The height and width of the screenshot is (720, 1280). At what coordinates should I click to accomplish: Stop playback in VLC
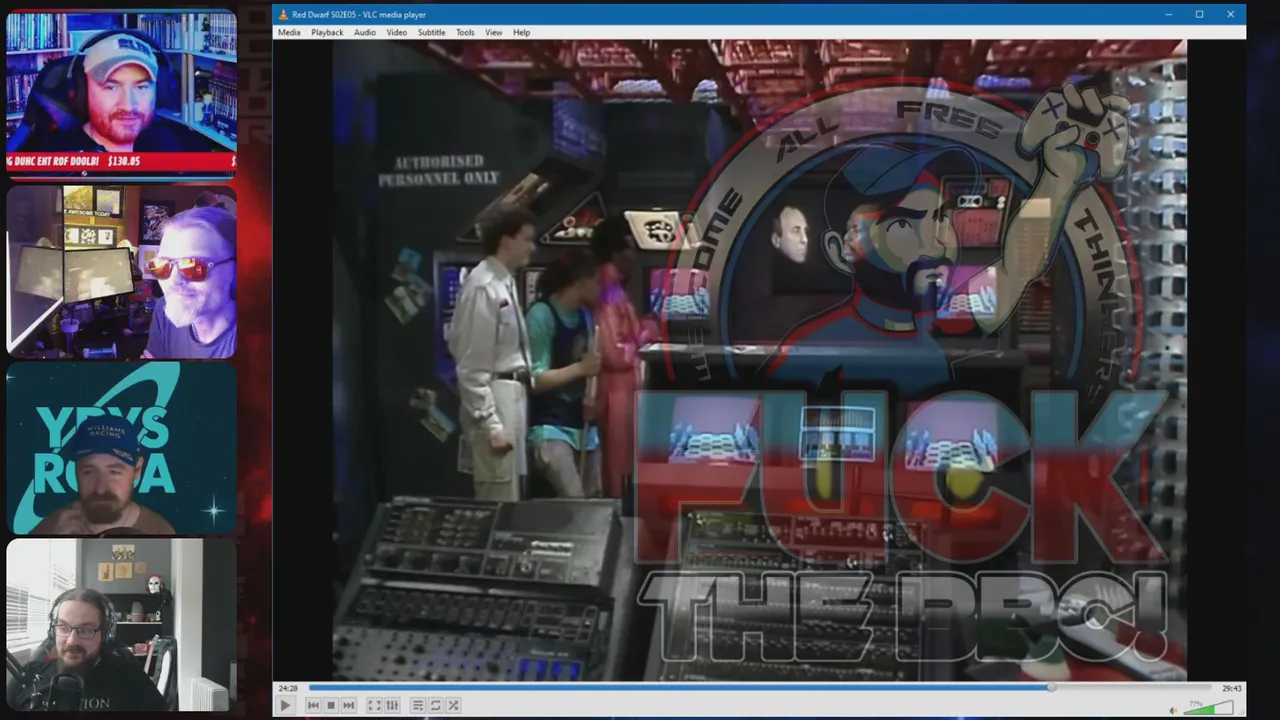331,705
